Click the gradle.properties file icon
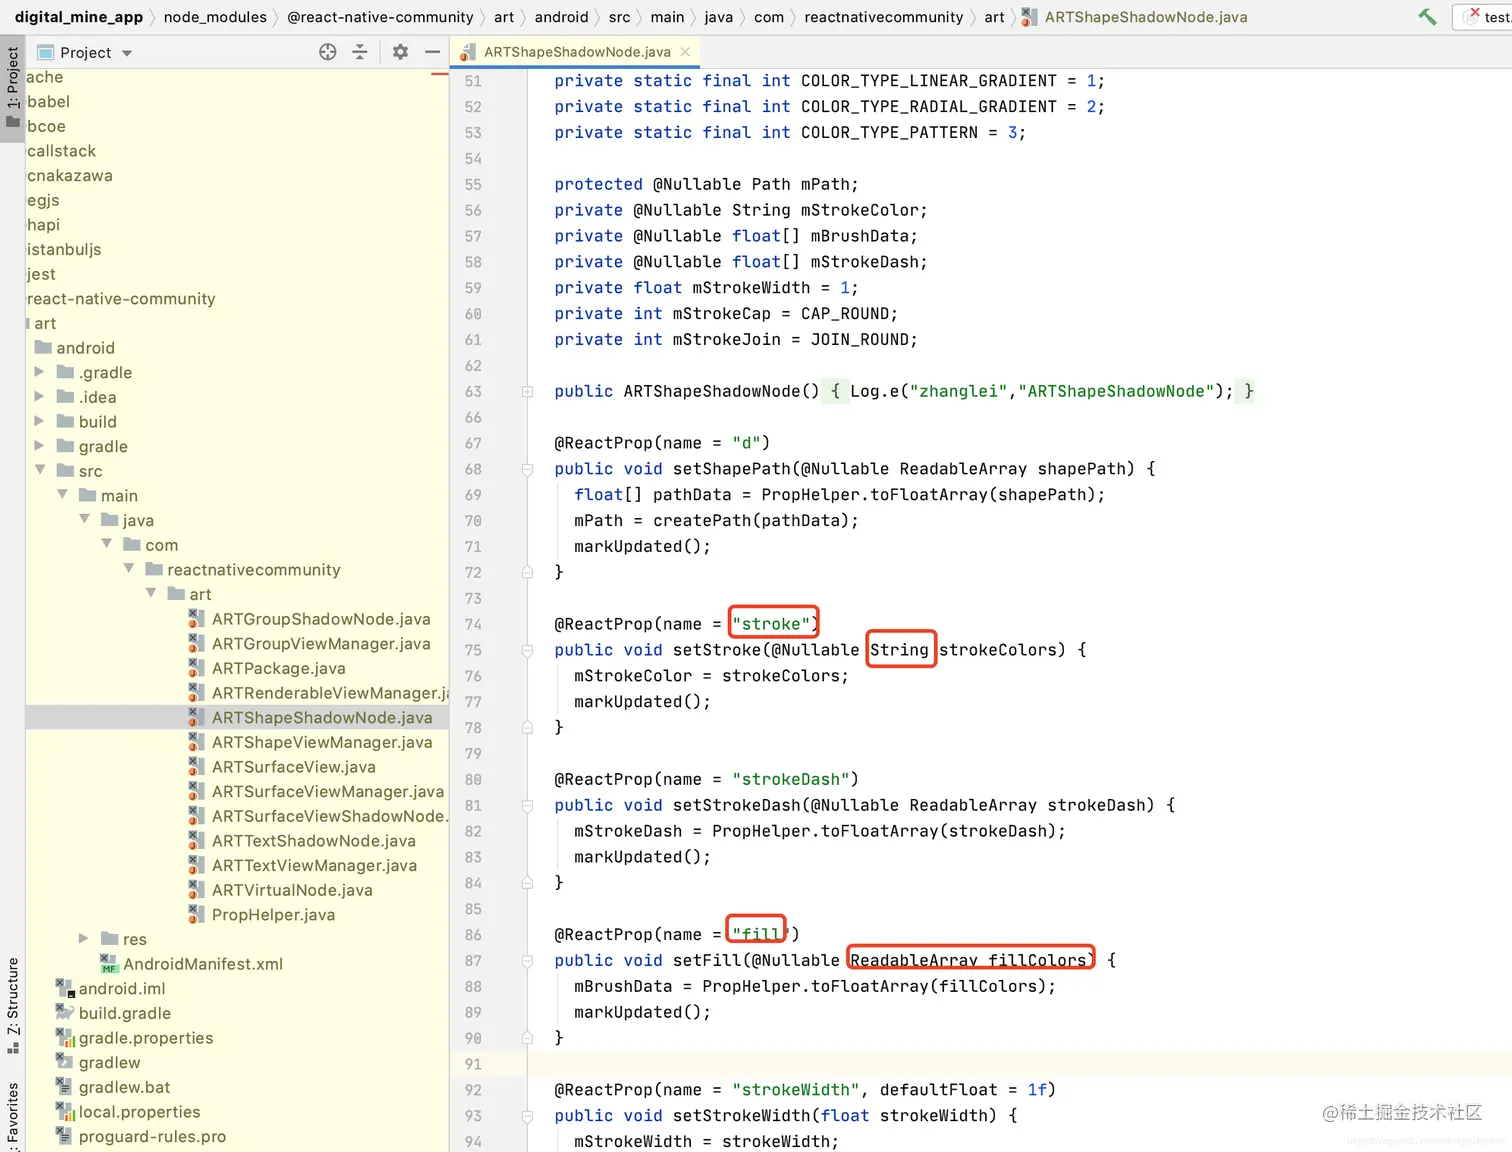Image resolution: width=1512 pixels, height=1152 pixels. [65, 1038]
